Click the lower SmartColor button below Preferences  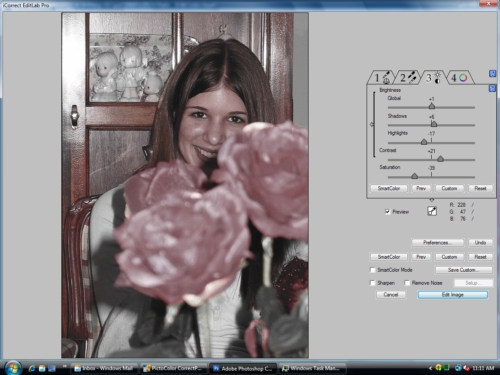click(389, 257)
